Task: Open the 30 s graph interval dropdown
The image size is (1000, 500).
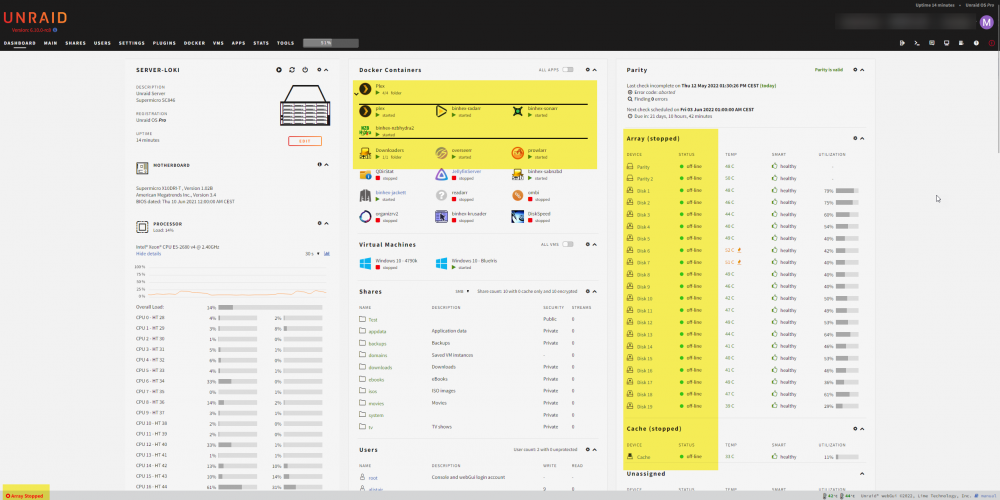Action: (312, 253)
